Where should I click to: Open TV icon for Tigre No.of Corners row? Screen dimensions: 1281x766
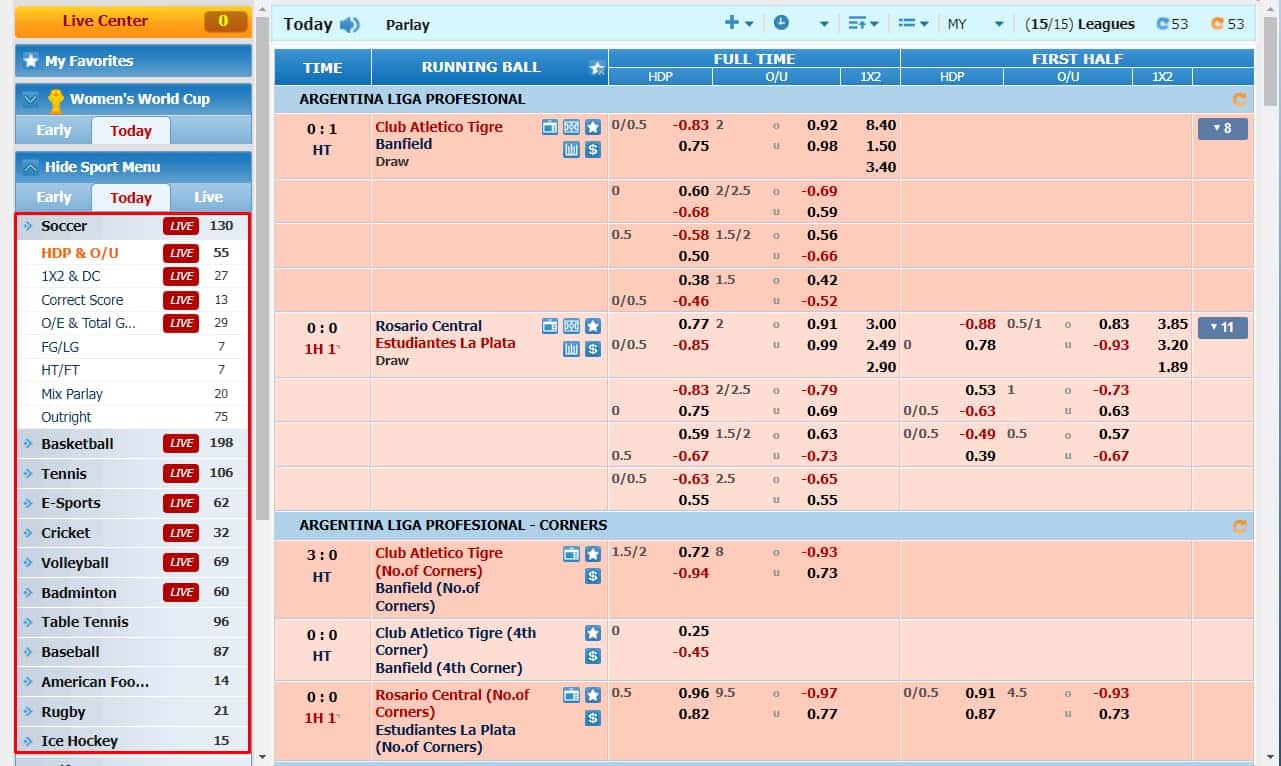[571, 553]
